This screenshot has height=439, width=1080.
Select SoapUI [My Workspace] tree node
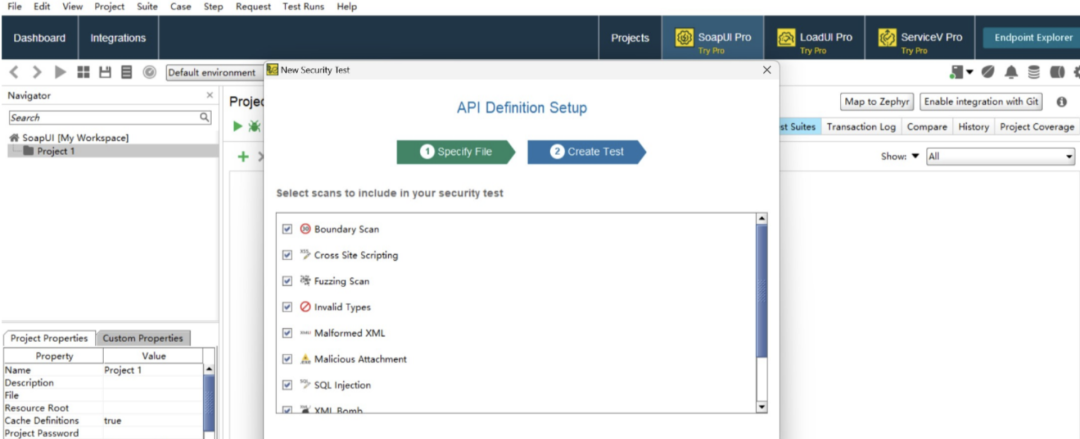click(75, 138)
